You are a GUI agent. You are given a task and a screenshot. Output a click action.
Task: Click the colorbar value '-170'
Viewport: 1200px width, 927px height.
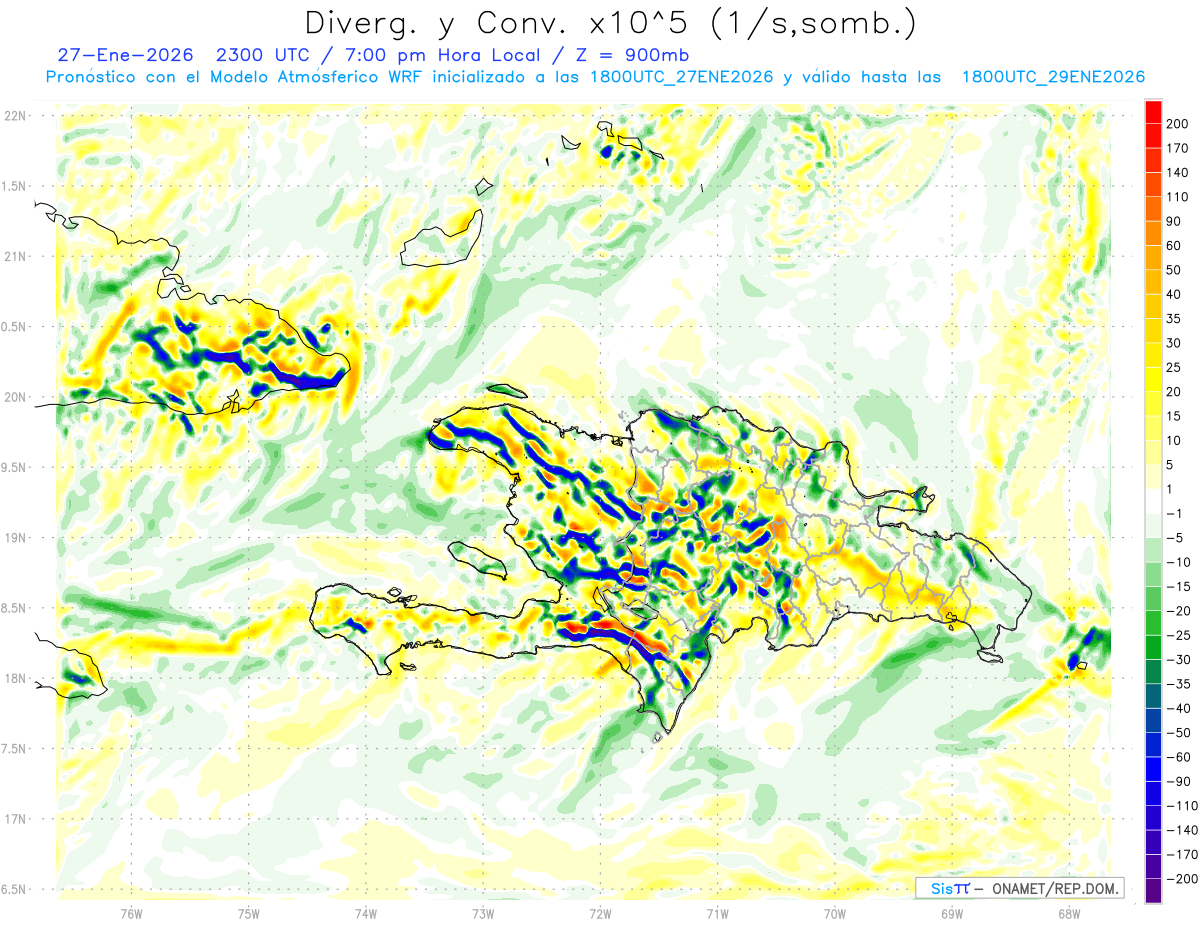pos(1182,854)
